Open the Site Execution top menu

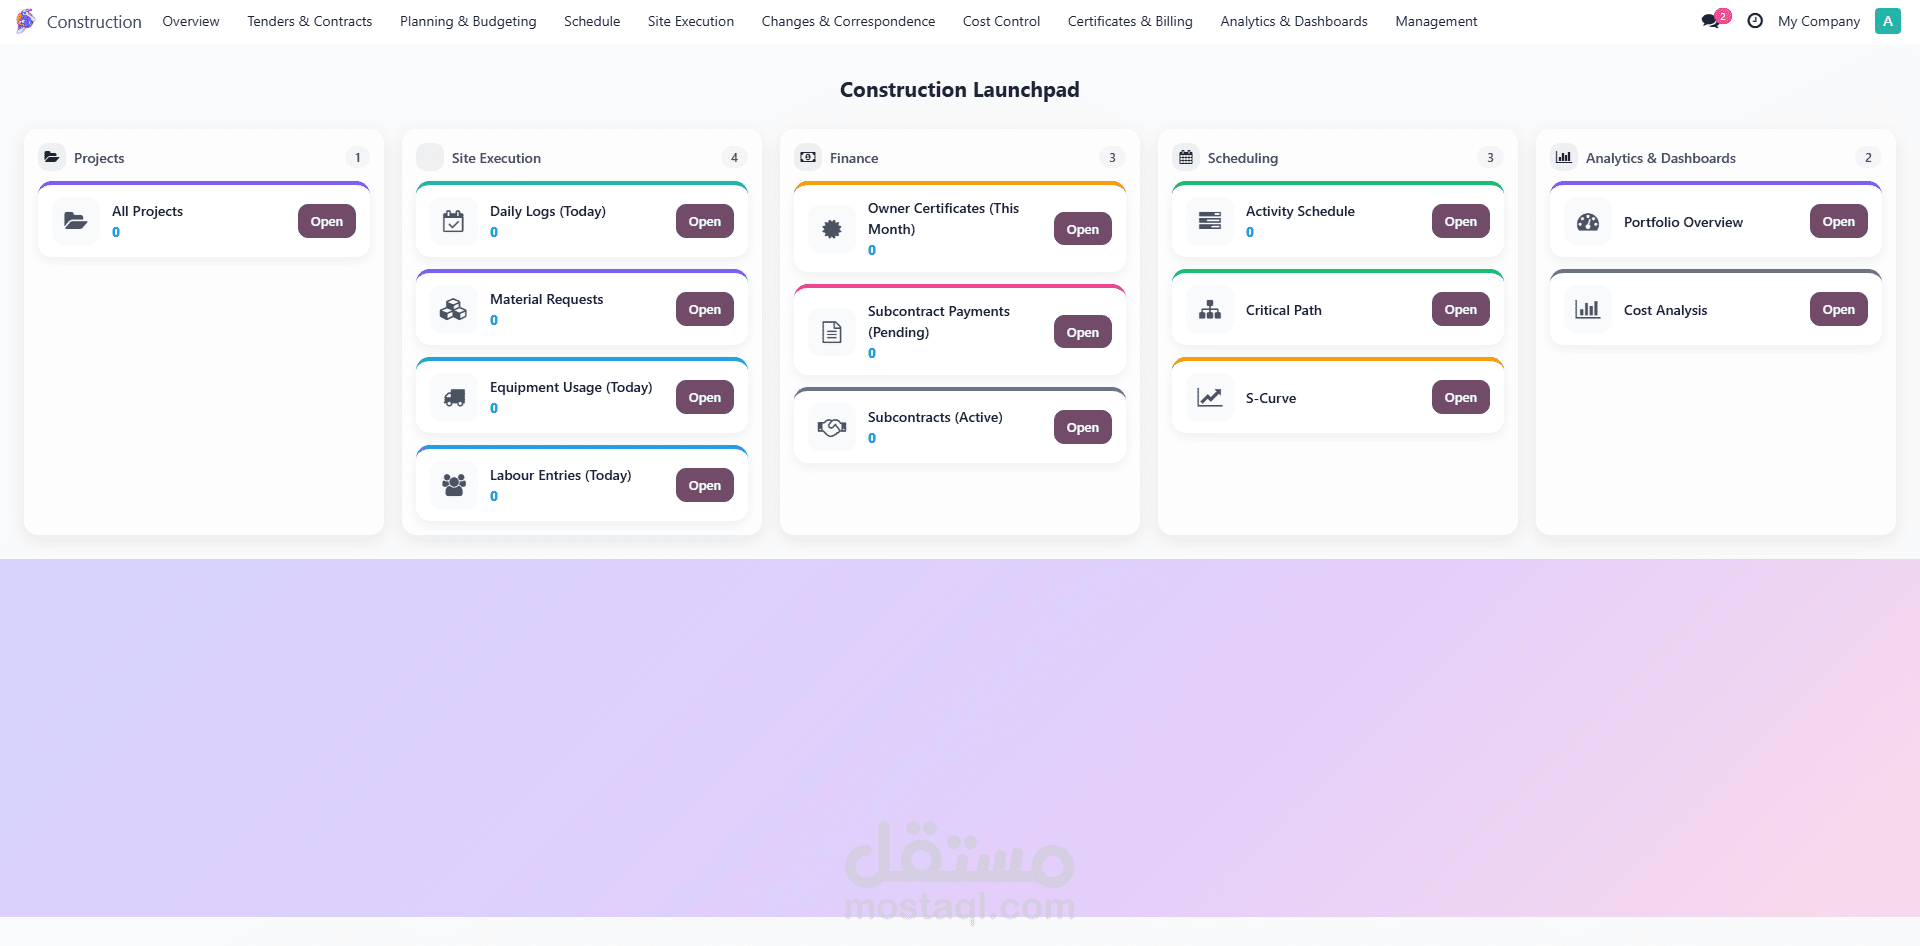pos(691,21)
